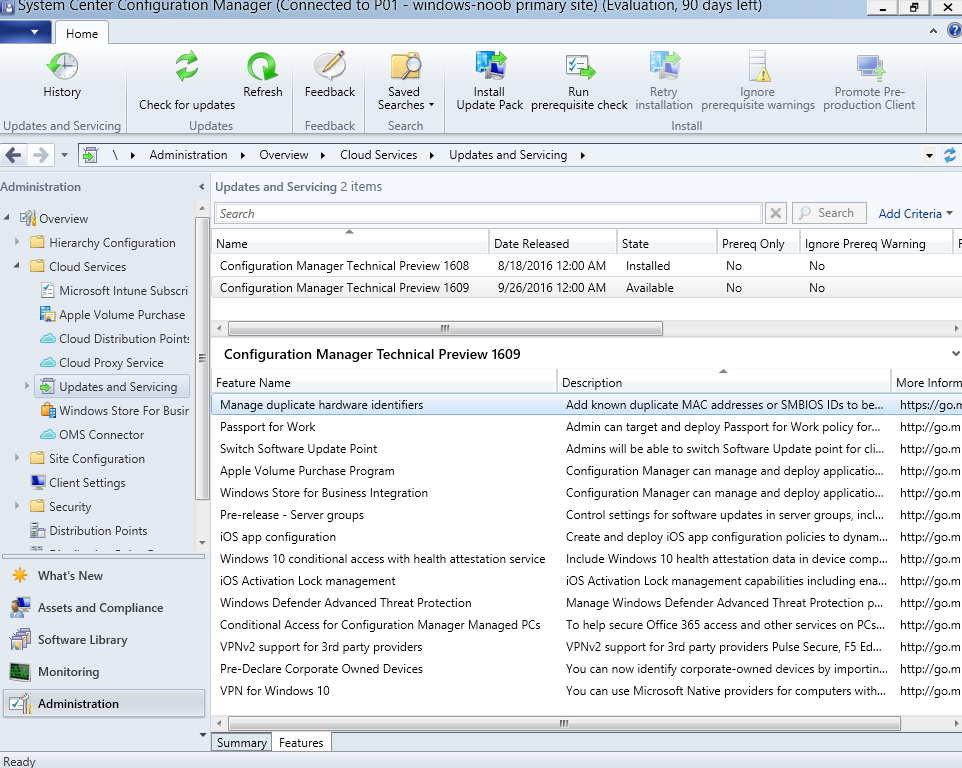Expand Security tree node

(17, 505)
